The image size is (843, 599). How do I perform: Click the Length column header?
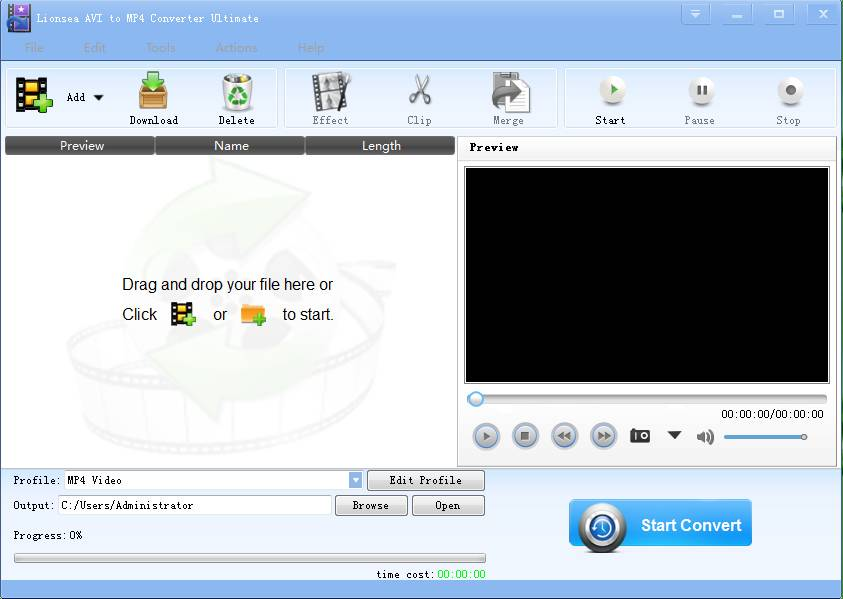[380, 146]
